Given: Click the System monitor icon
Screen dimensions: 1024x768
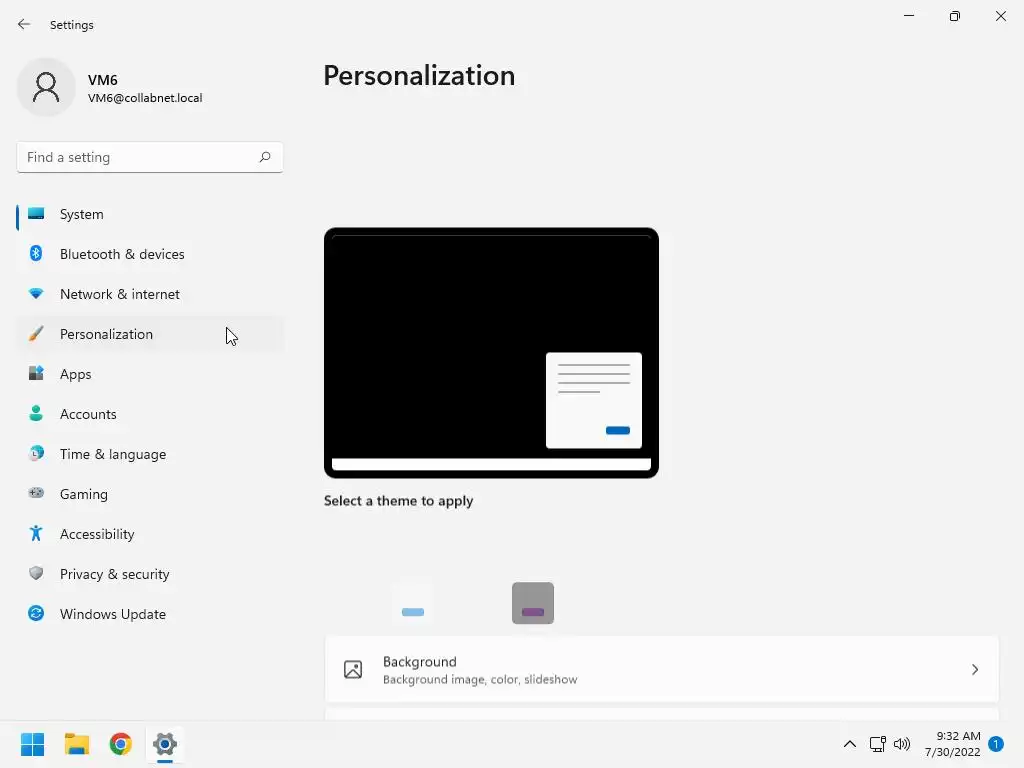Looking at the screenshot, I should 37,214.
